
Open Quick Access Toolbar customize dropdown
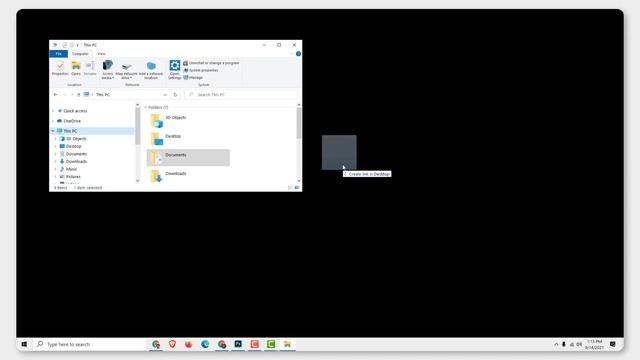click(x=78, y=45)
